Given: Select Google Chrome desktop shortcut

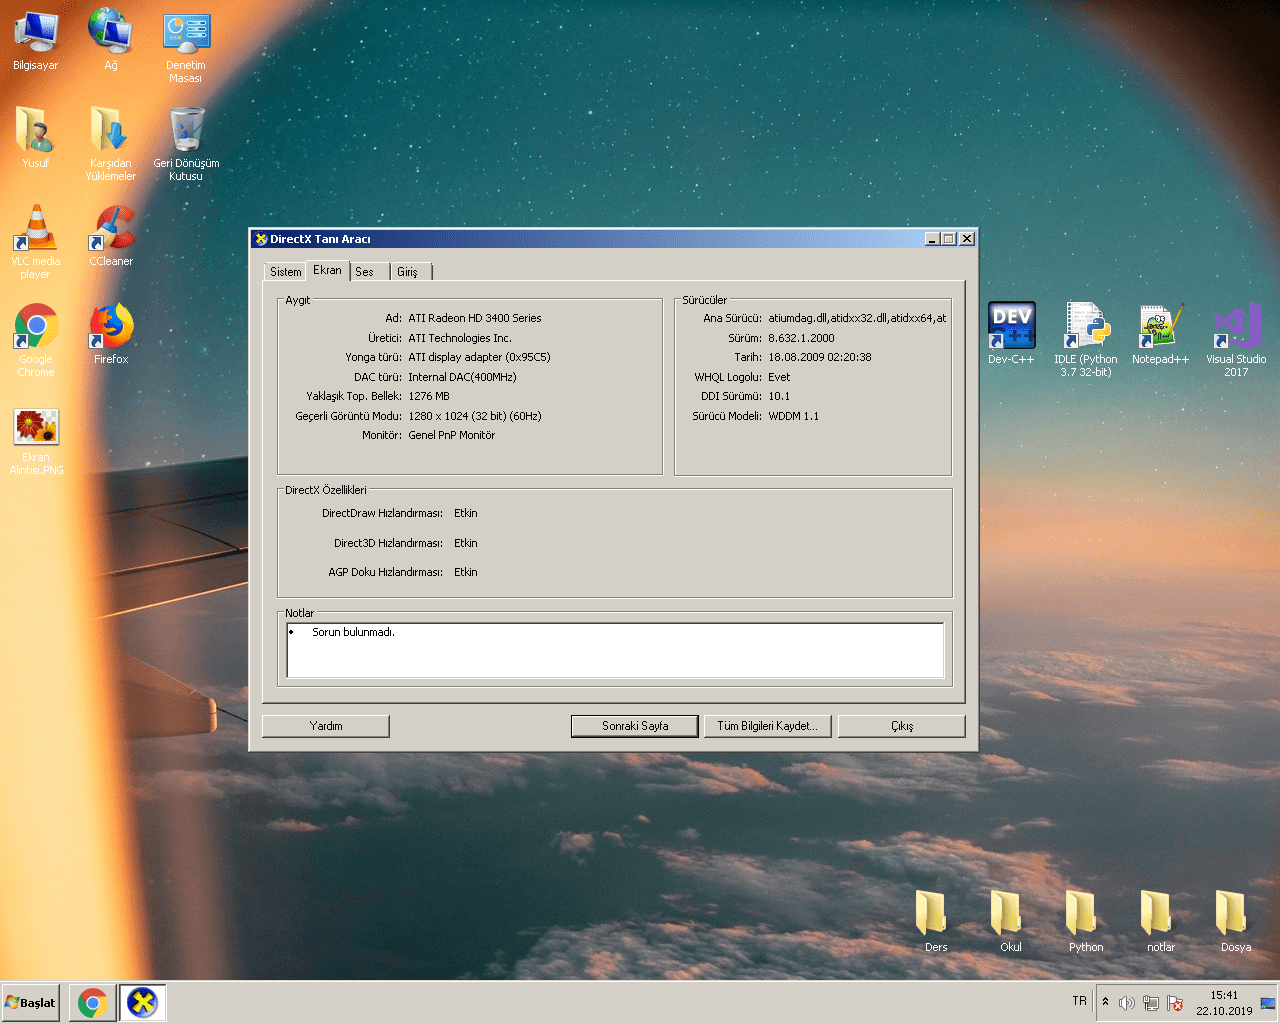Looking at the screenshot, I should (36, 339).
